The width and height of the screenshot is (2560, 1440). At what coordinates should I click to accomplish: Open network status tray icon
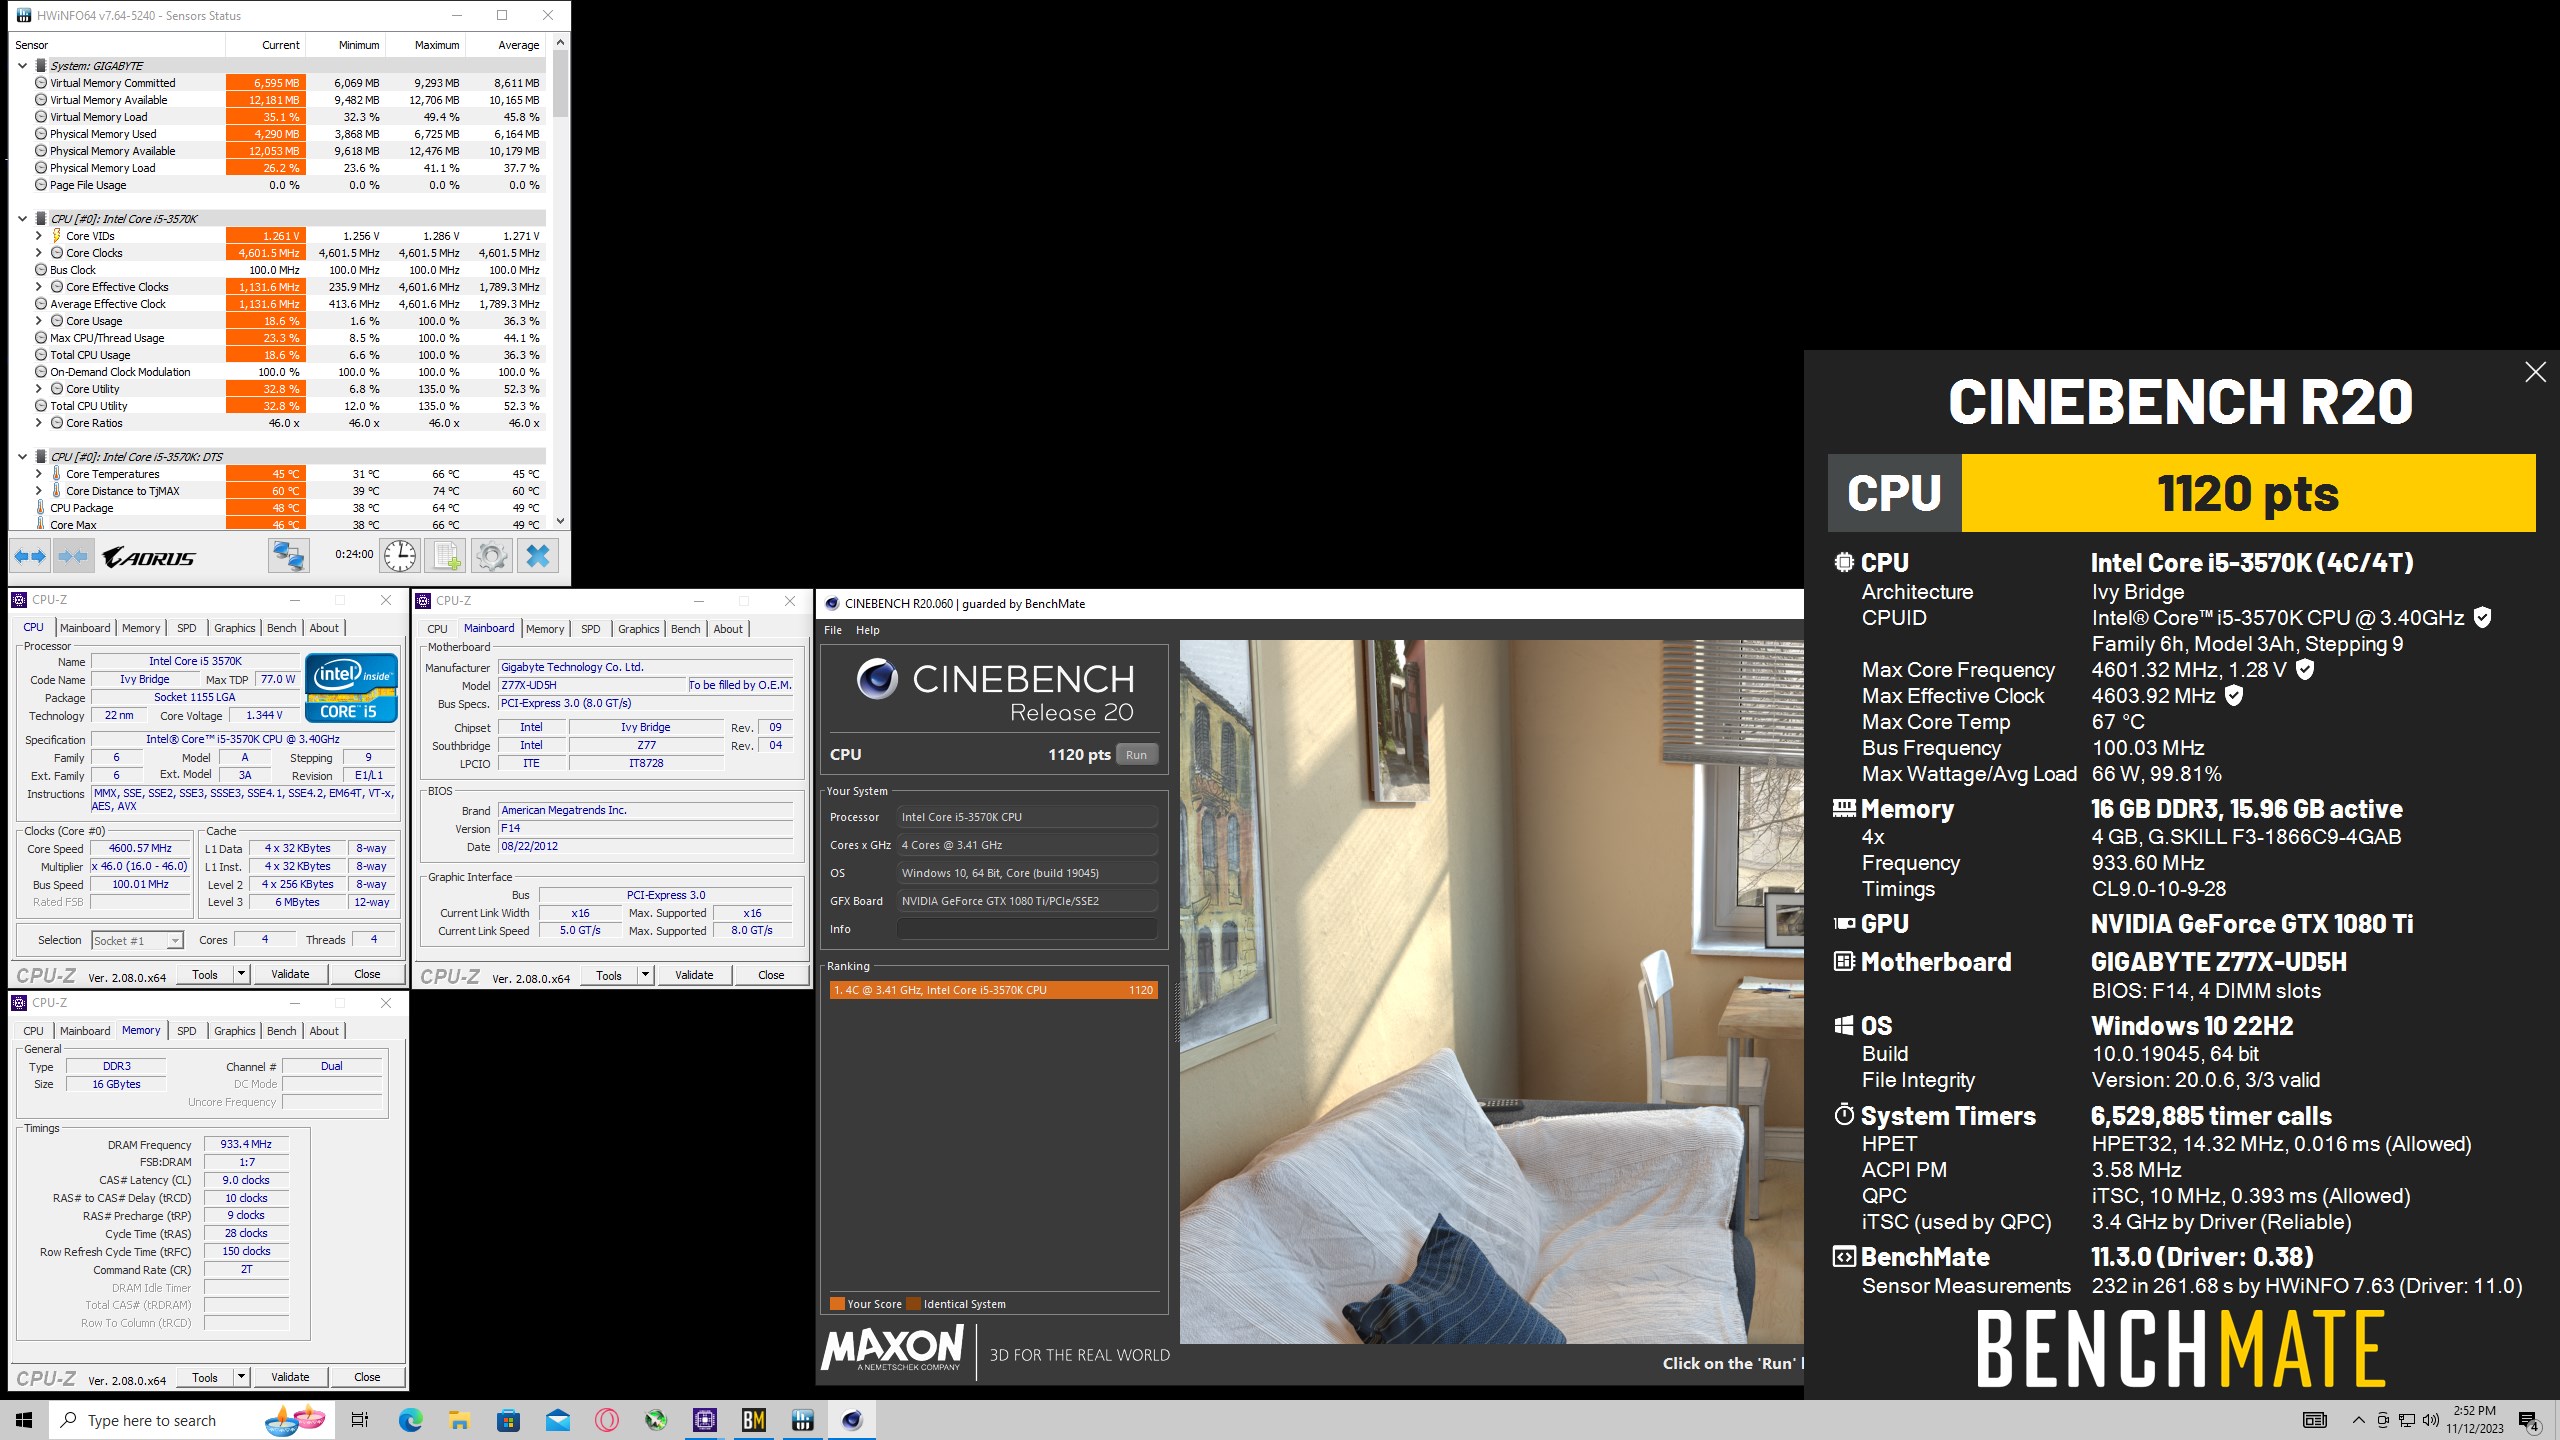2407,1420
